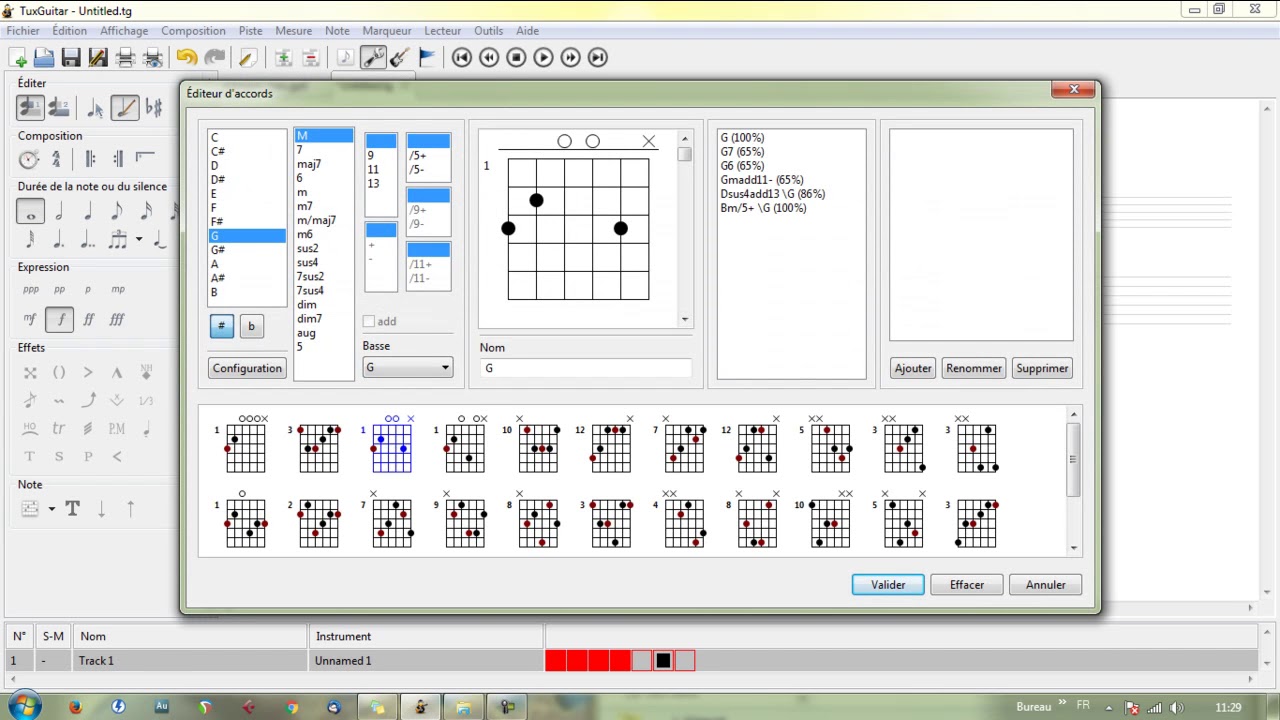
Task: Select chord type maj7
Action: click(323, 164)
